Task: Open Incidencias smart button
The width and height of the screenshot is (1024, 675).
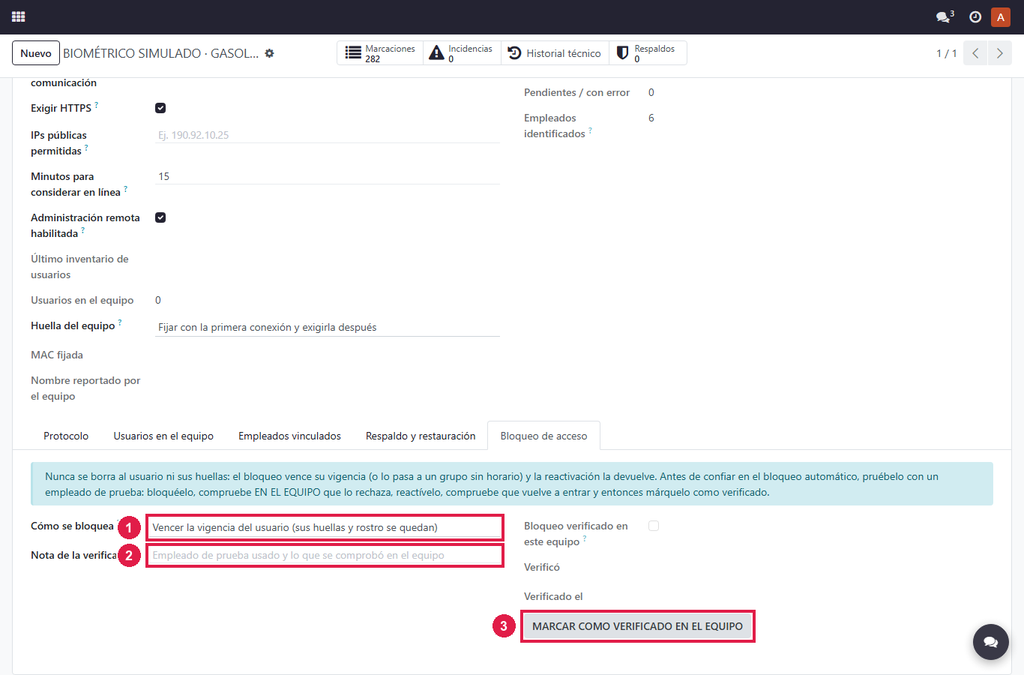Action: [x=462, y=54]
